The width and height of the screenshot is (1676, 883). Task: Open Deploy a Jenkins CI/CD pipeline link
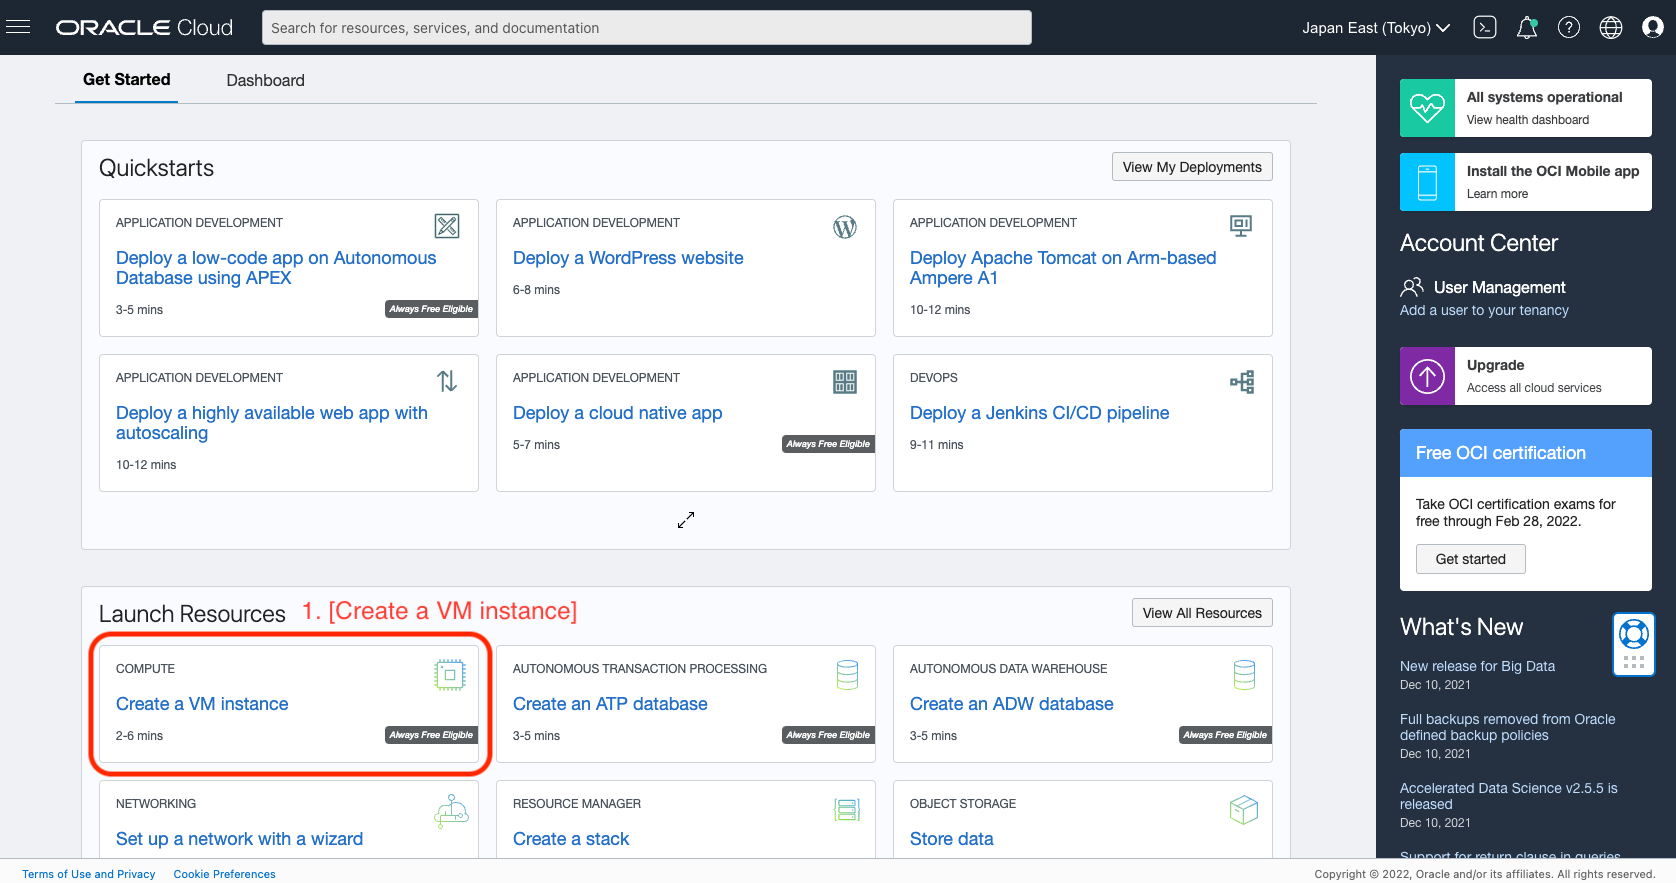click(x=1039, y=413)
